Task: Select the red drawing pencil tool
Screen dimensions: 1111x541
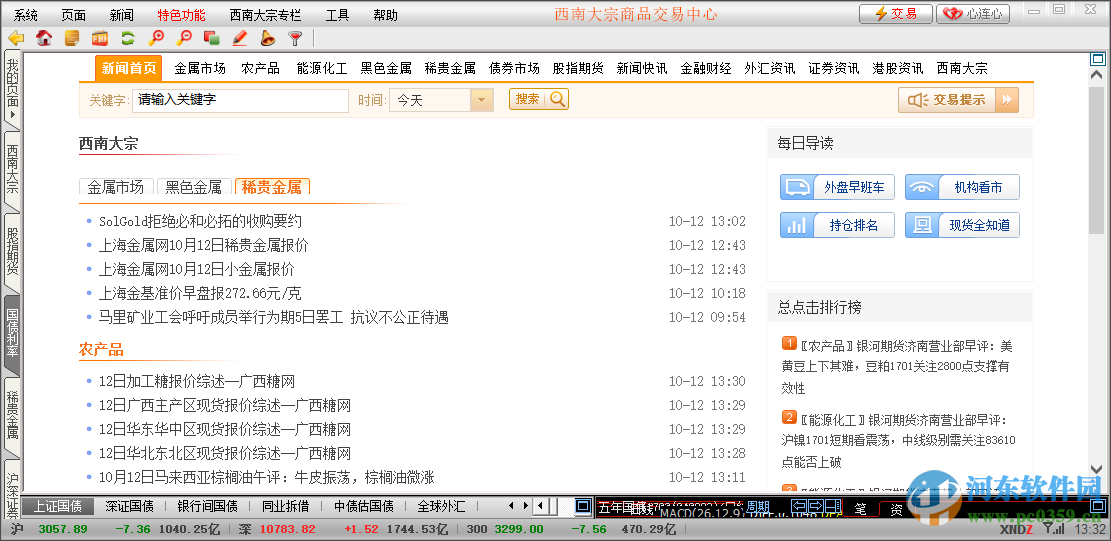Action: [239, 38]
